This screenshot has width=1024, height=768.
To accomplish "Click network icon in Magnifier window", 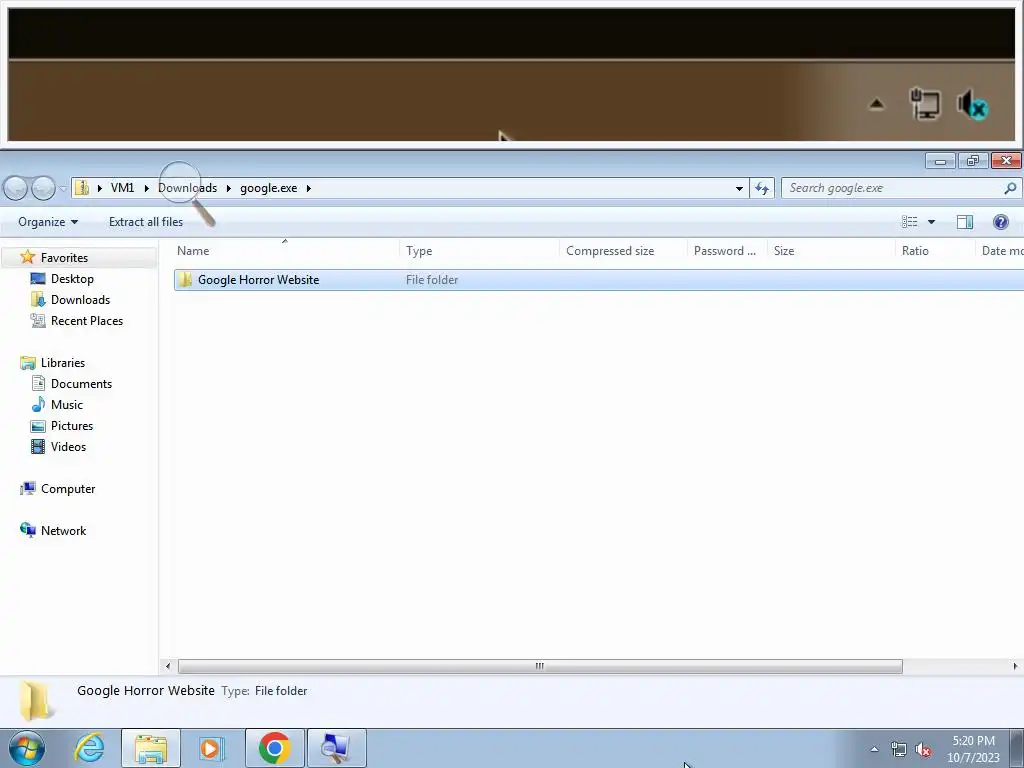I will (925, 104).
